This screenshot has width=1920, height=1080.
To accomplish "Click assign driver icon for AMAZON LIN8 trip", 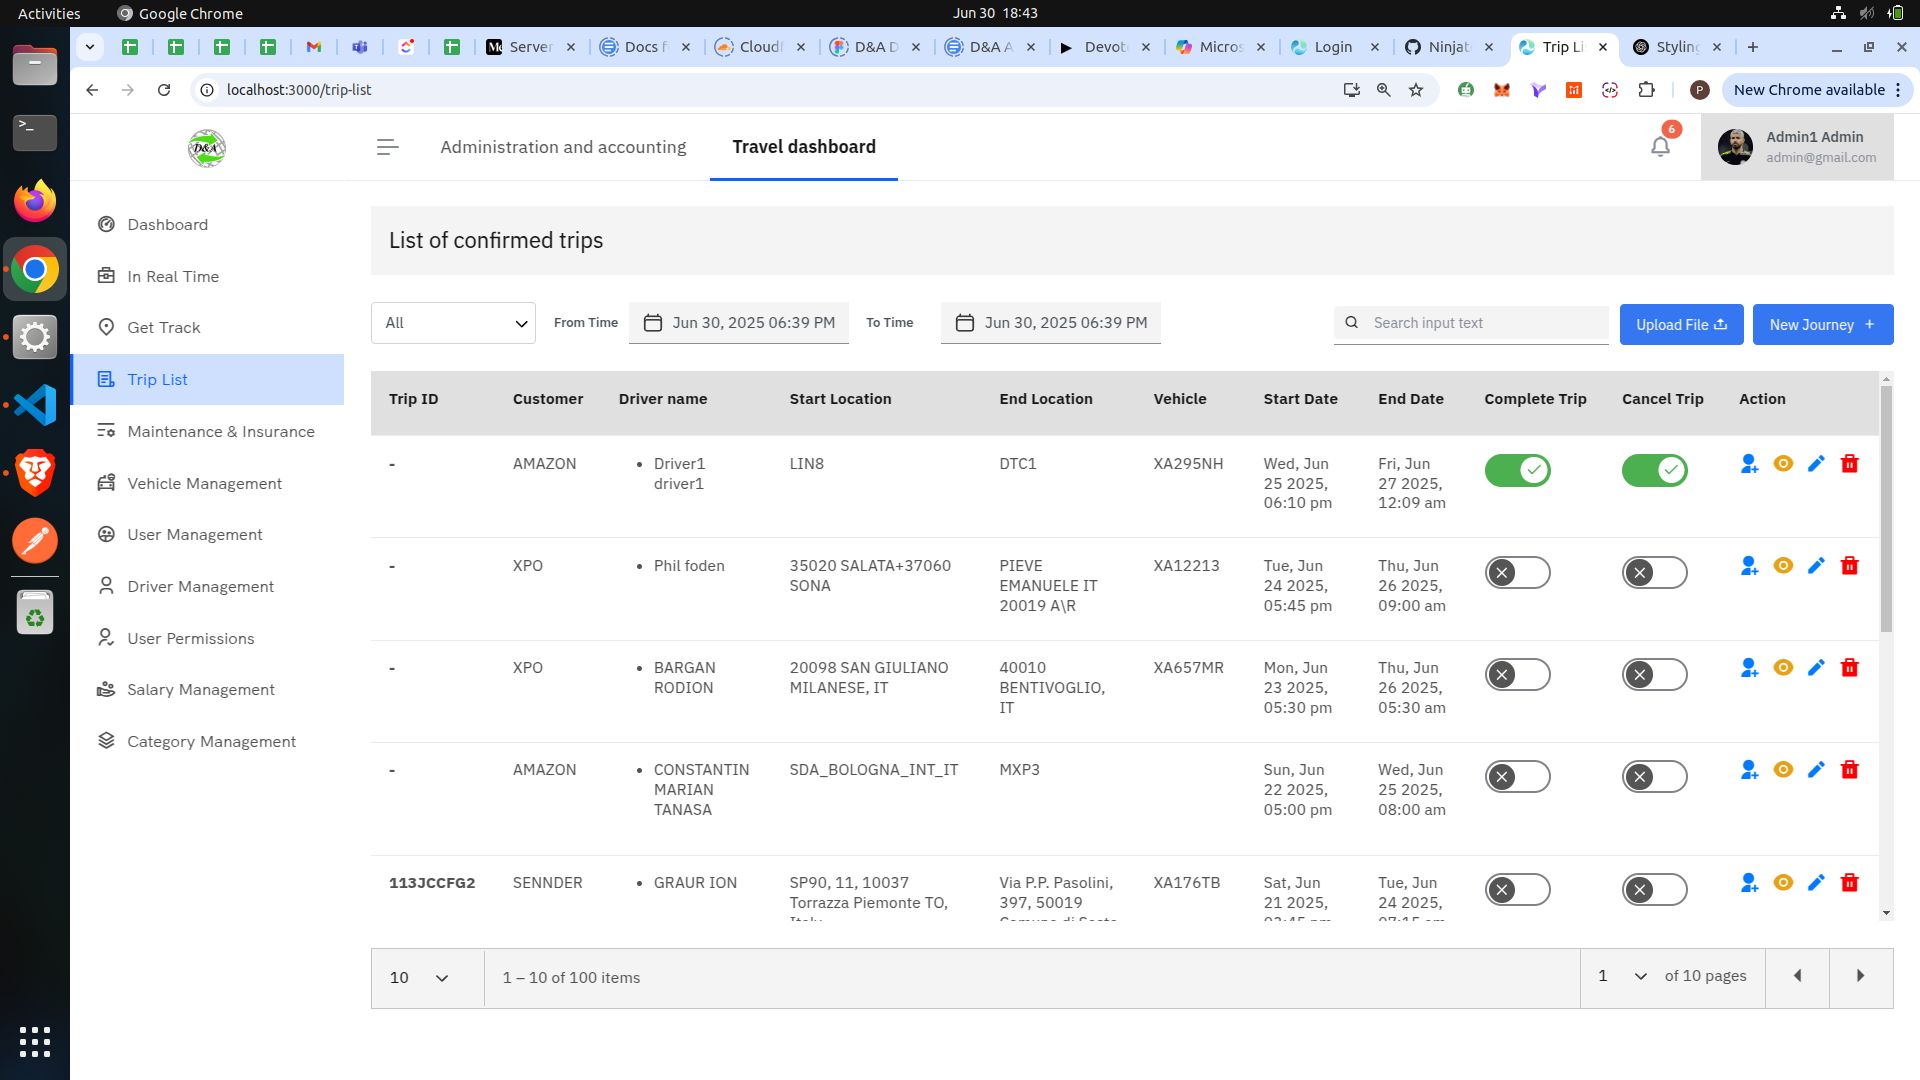I will click(1749, 464).
